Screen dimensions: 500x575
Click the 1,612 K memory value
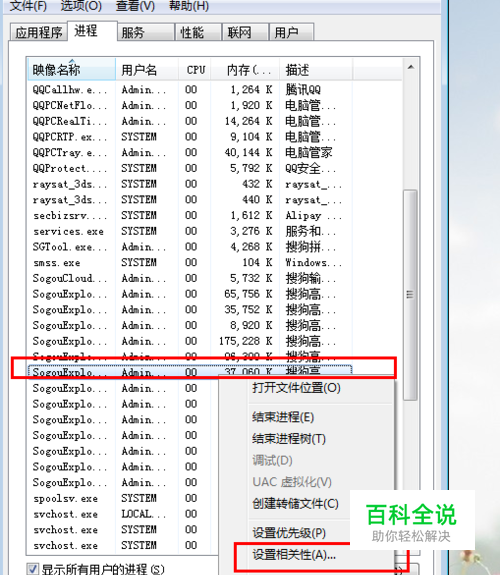click(251, 216)
